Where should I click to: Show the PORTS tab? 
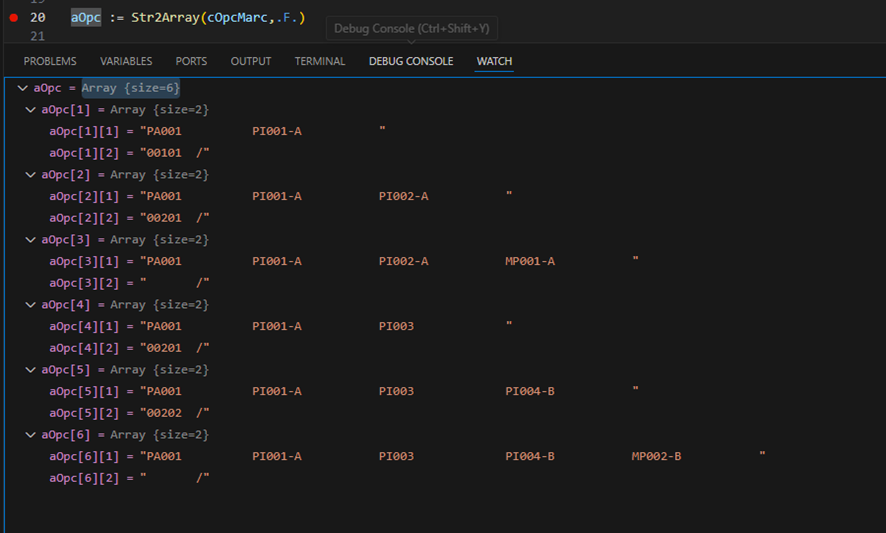pyautogui.click(x=191, y=62)
